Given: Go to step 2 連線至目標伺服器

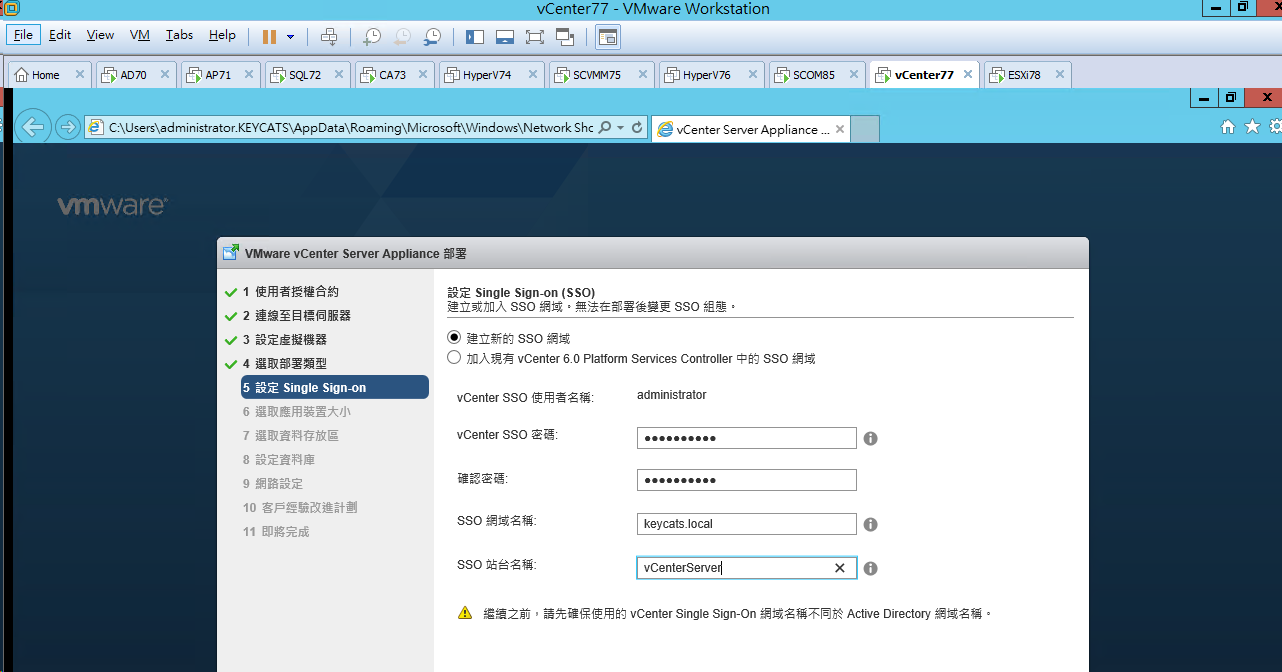Looking at the screenshot, I should tap(296, 316).
